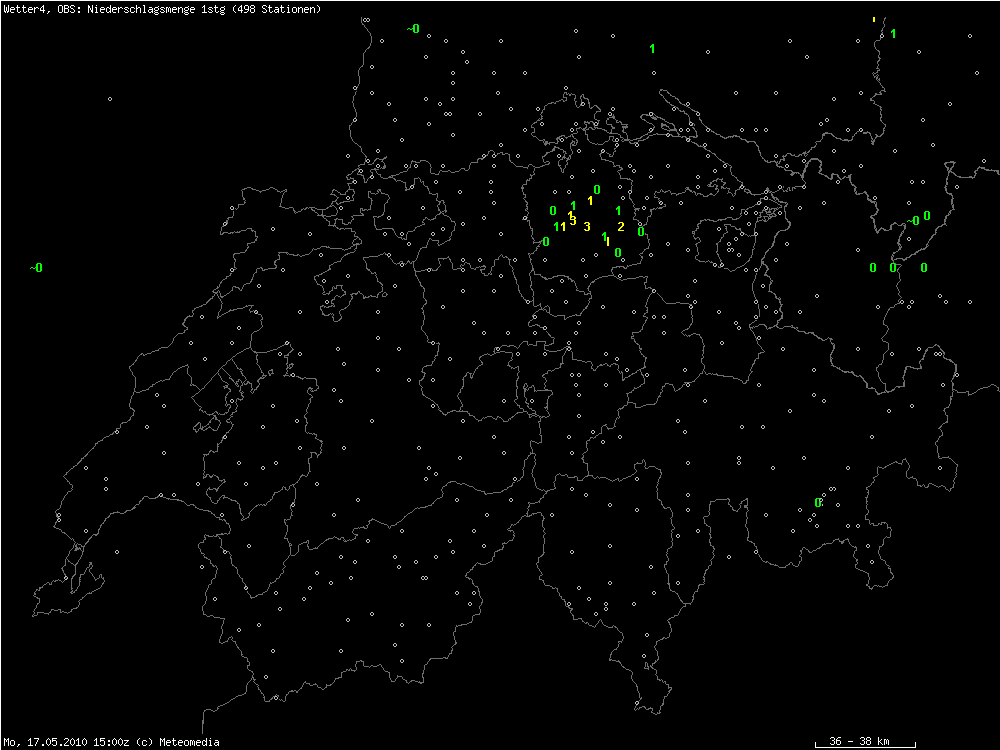Select the yellow '2' precipitation value

tap(621, 226)
